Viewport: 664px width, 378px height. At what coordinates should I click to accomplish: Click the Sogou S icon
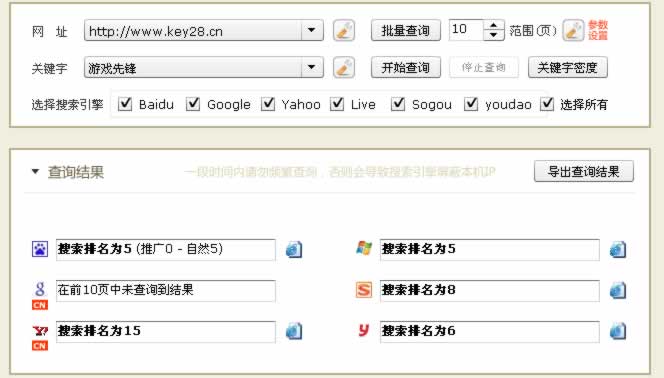pos(364,290)
